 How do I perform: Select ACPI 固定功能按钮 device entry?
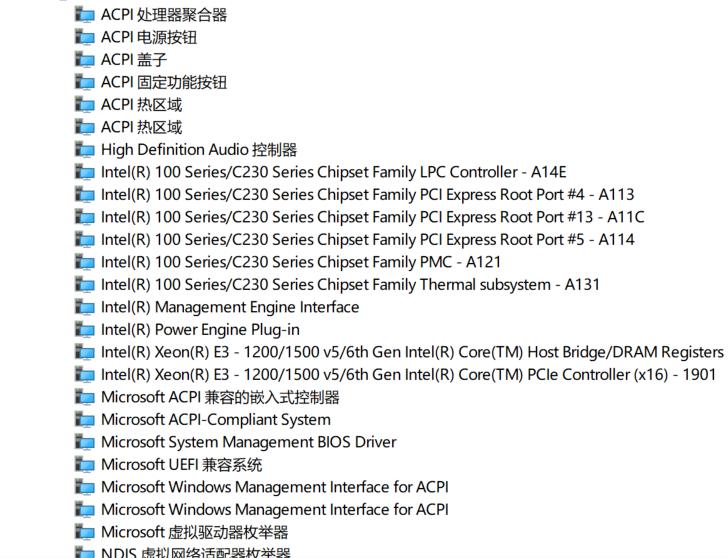pos(164,82)
